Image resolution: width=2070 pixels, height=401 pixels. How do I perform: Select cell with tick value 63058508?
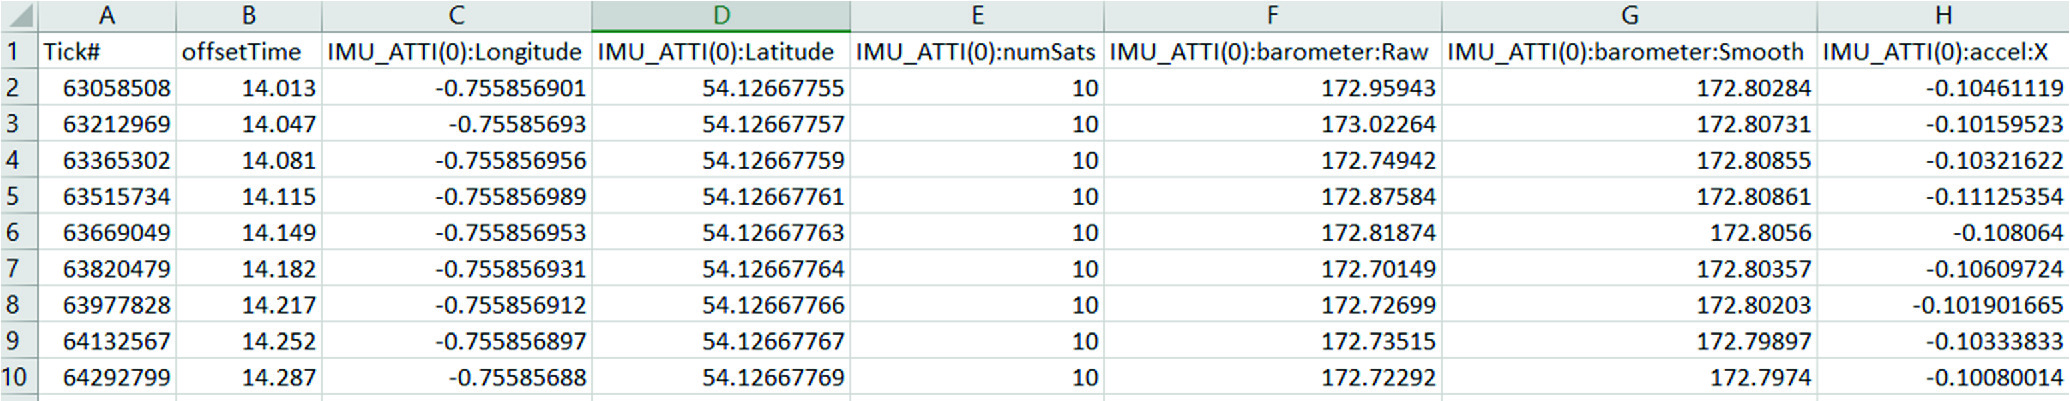(x=107, y=88)
